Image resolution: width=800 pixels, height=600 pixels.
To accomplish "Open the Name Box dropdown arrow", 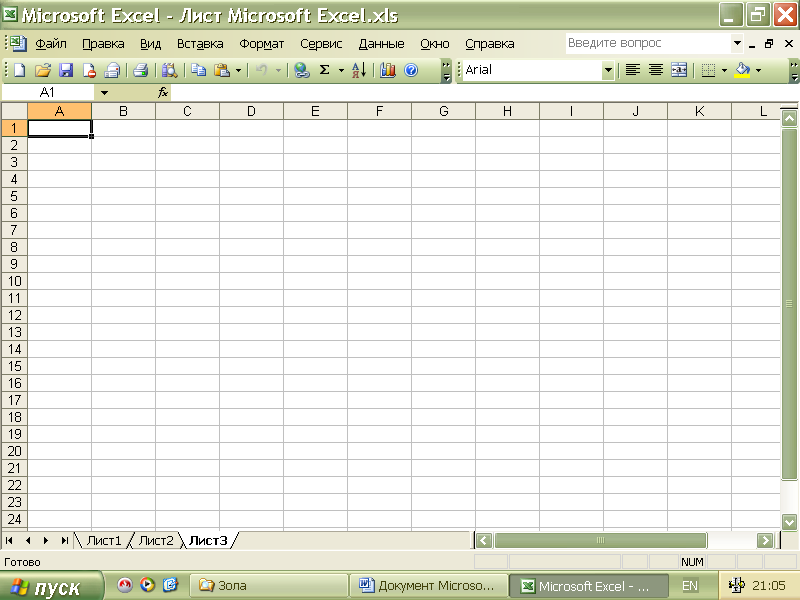I will (x=104, y=93).
